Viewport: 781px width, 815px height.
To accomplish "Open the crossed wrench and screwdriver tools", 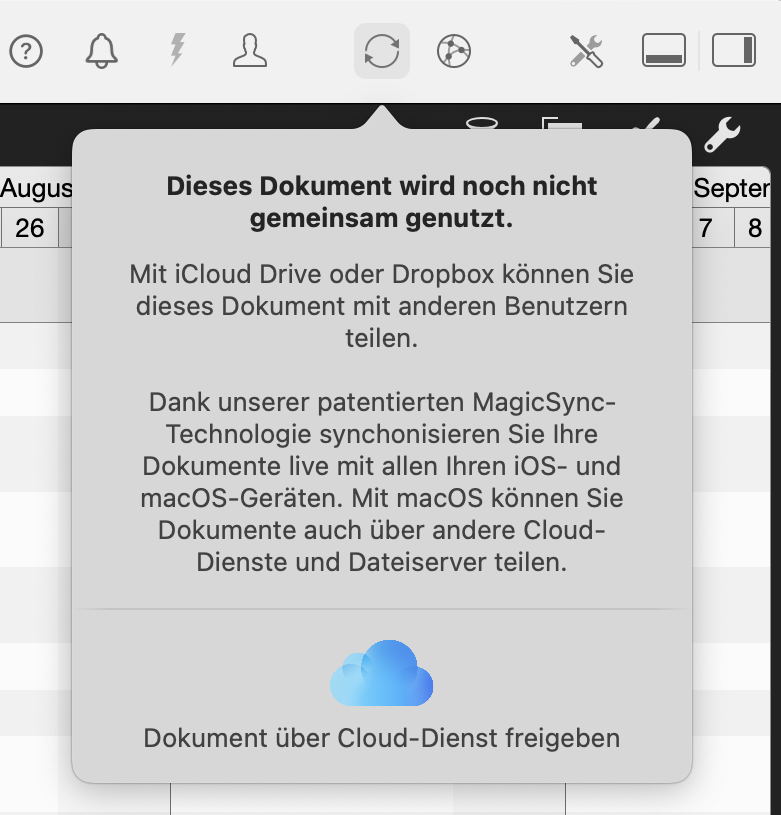I will 586,51.
